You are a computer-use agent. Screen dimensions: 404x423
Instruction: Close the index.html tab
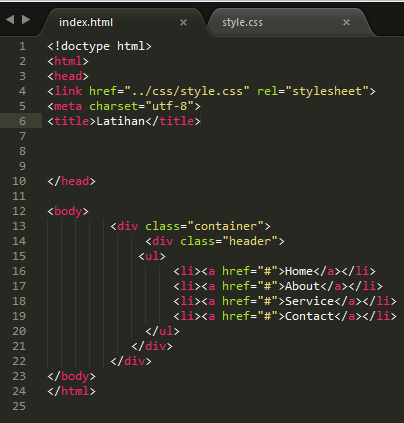pyautogui.click(x=183, y=22)
